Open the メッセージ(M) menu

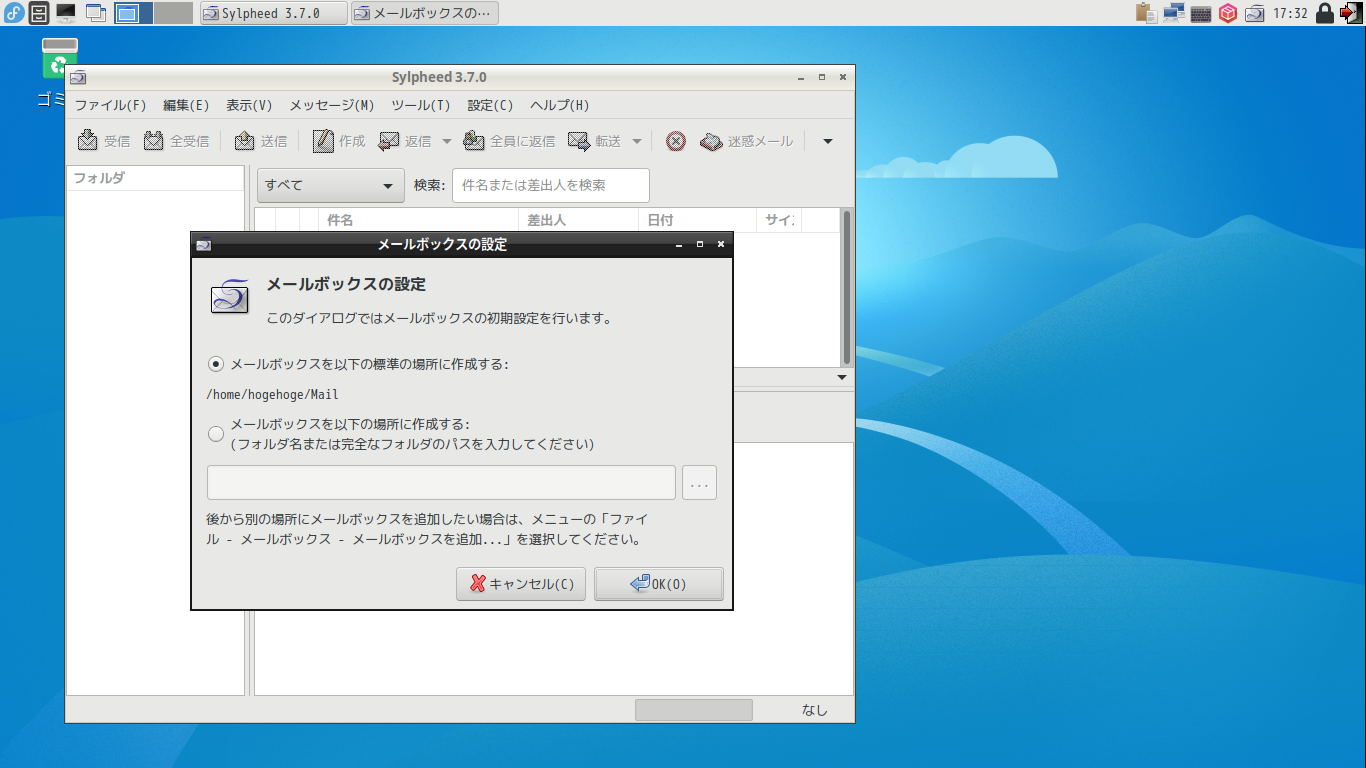click(x=332, y=105)
